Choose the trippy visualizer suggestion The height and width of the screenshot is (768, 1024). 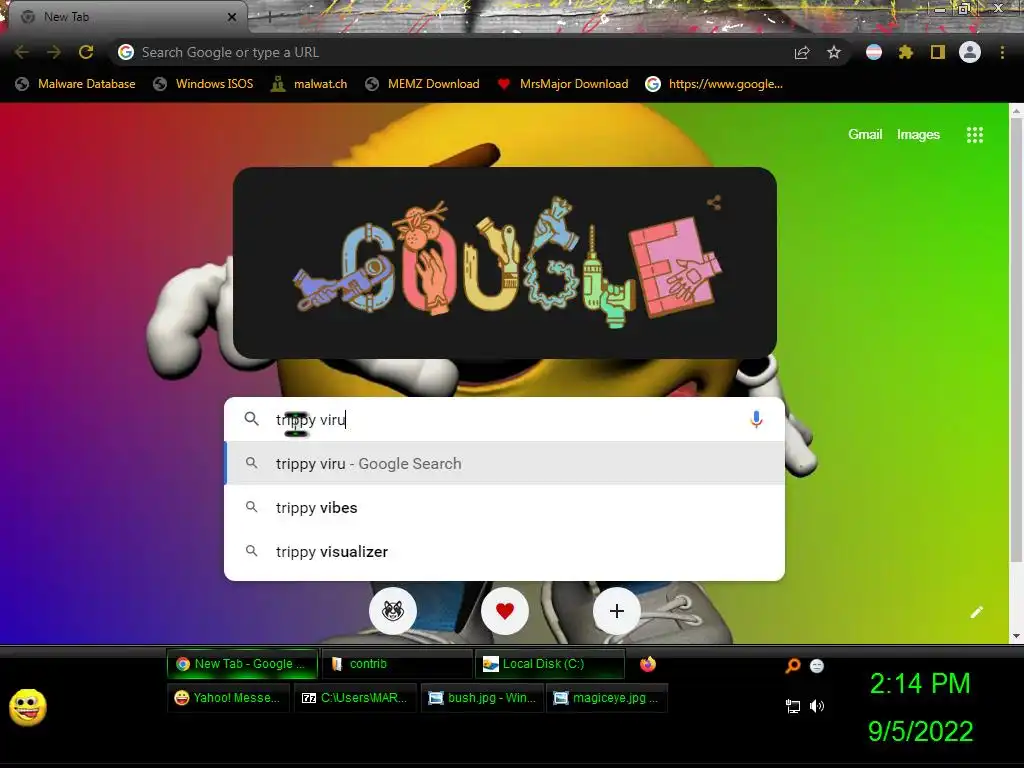[x=504, y=552]
